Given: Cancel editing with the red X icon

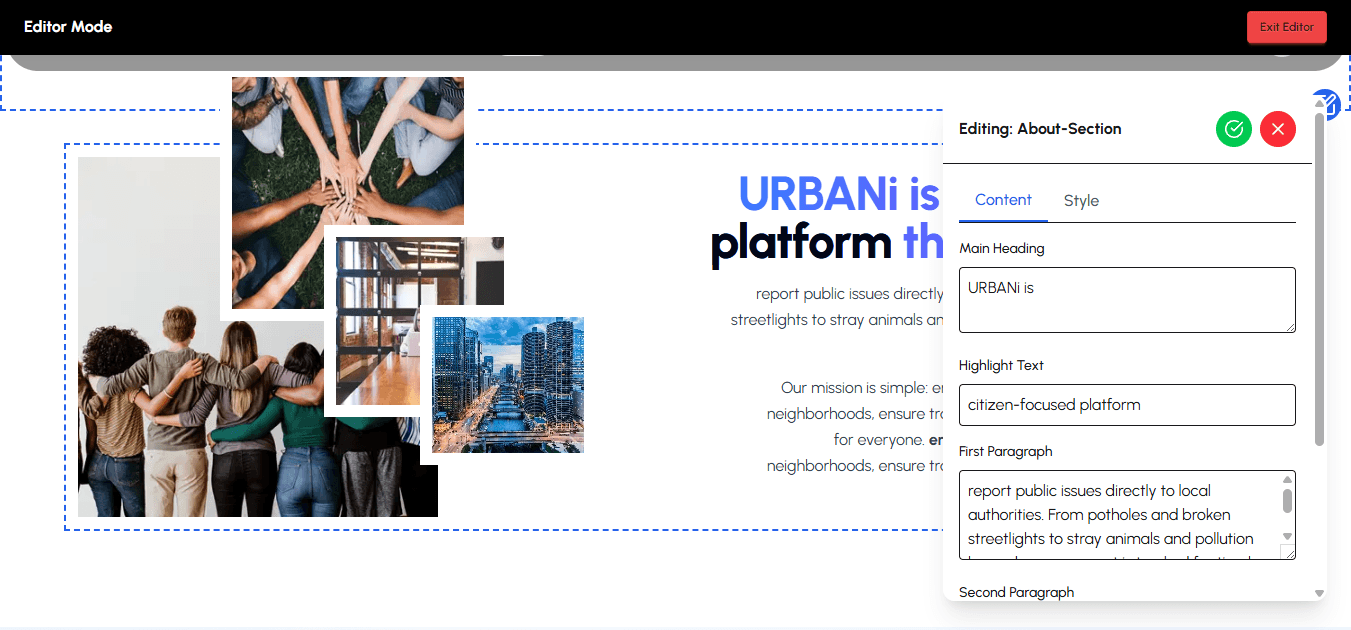Looking at the screenshot, I should coord(1278,129).
